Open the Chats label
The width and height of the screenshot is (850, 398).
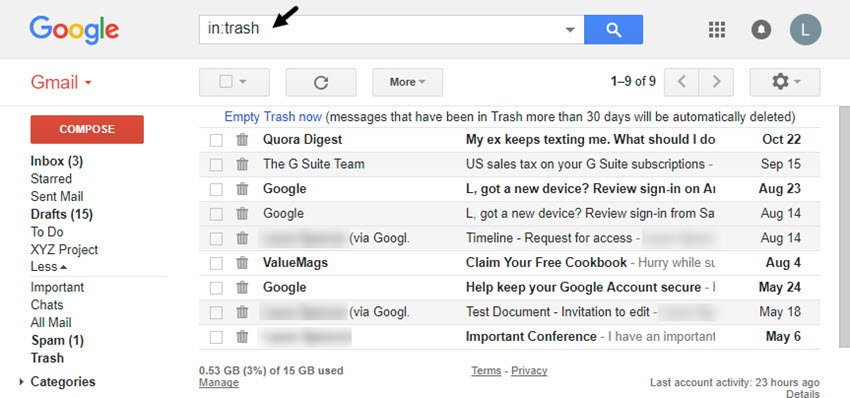47,305
